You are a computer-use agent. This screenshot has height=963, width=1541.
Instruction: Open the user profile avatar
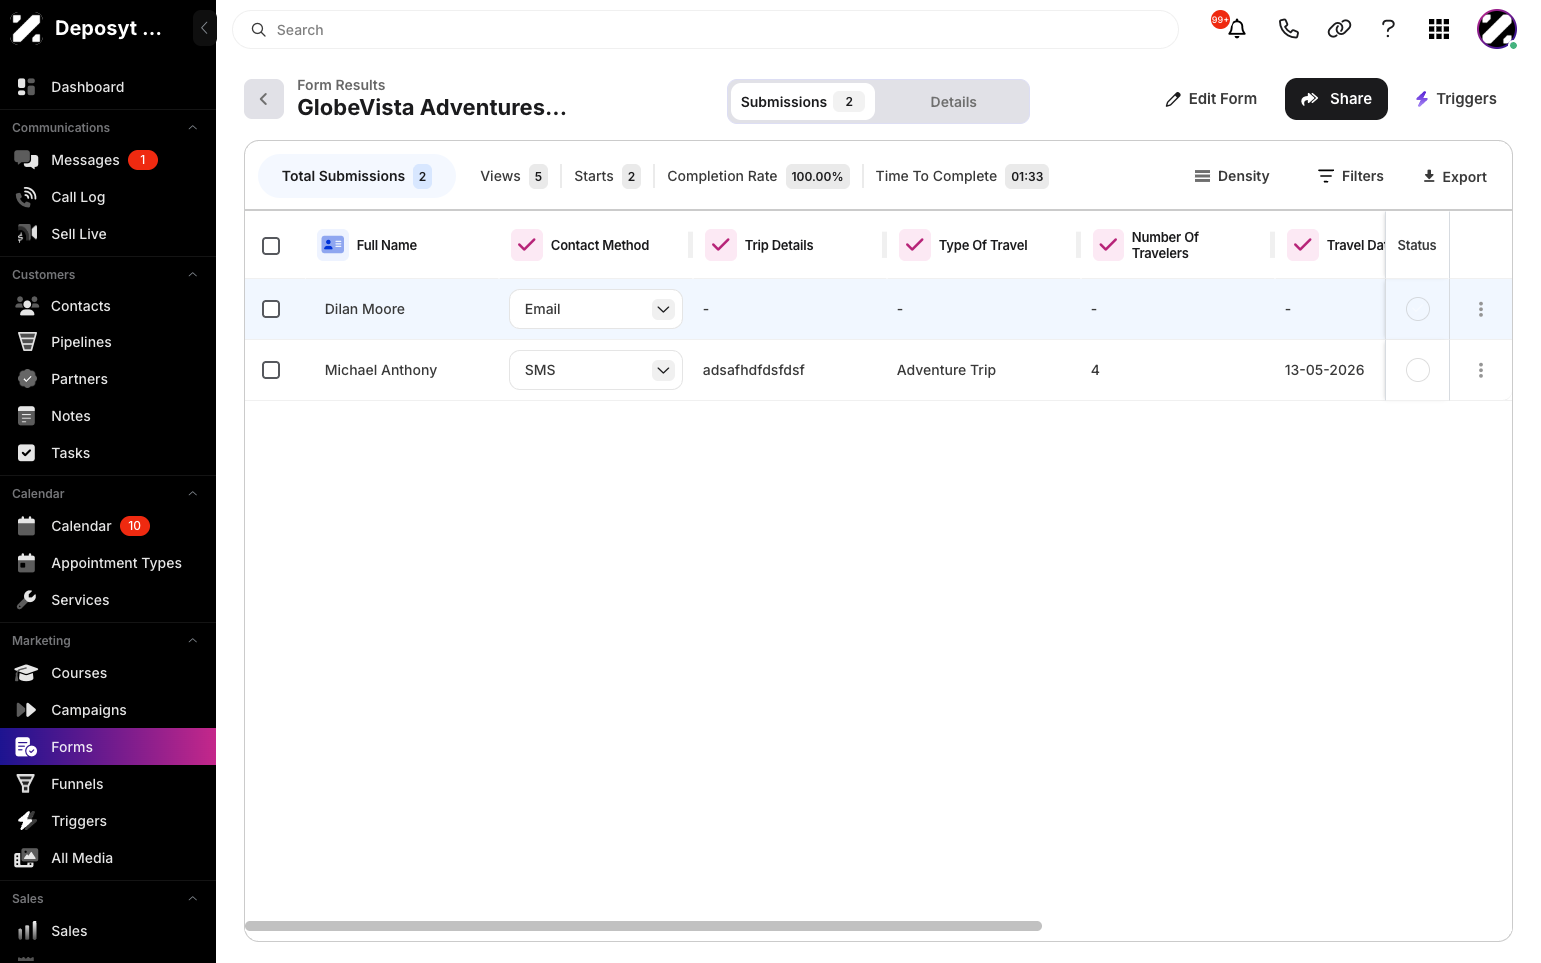1497,29
